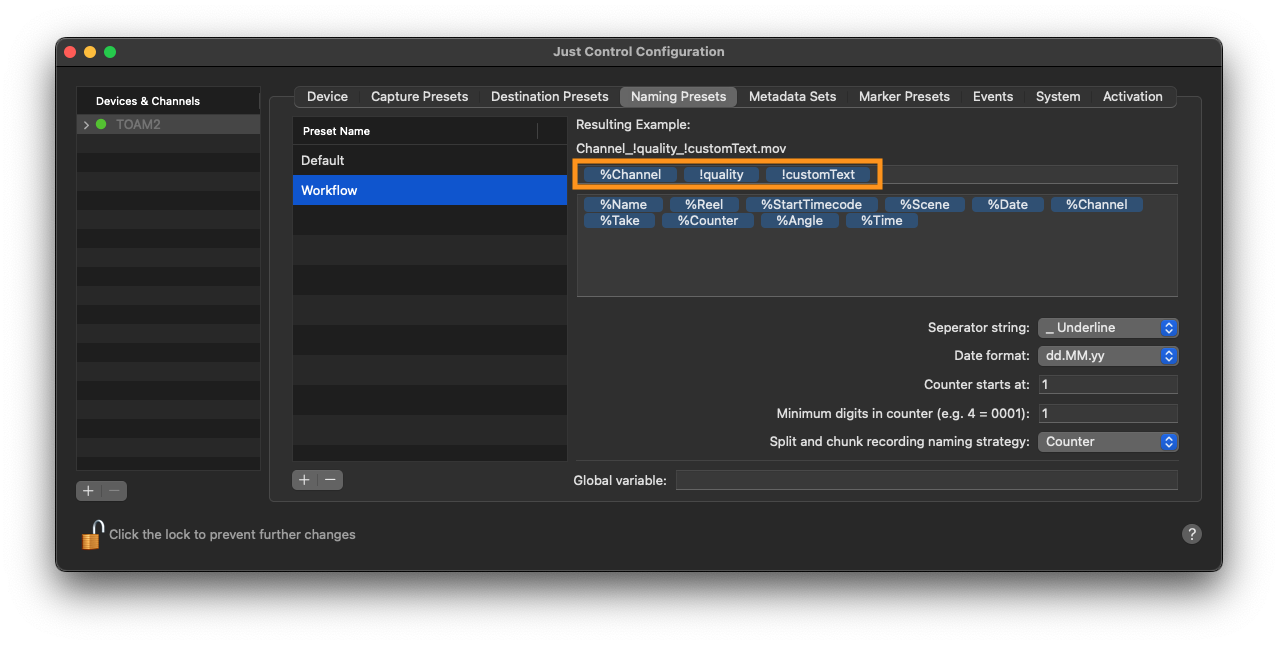
Task: Select the Default preset row
Action: tap(430, 160)
